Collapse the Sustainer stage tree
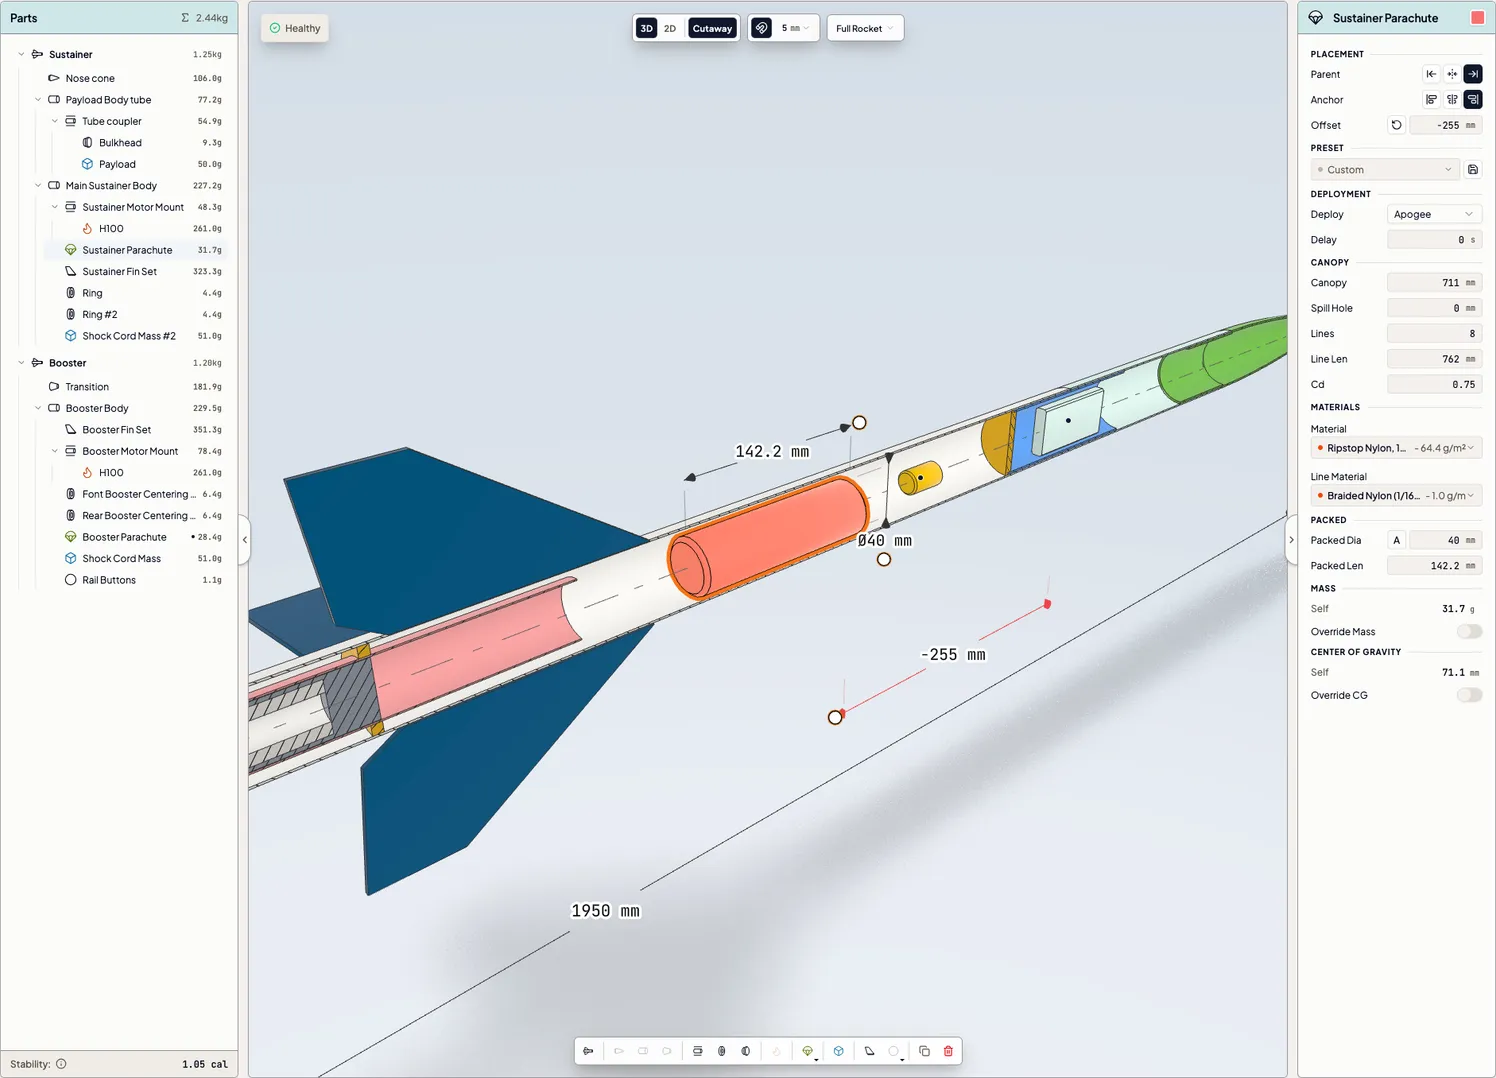The width and height of the screenshot is (1496, 1078). (x=21, y=55)
